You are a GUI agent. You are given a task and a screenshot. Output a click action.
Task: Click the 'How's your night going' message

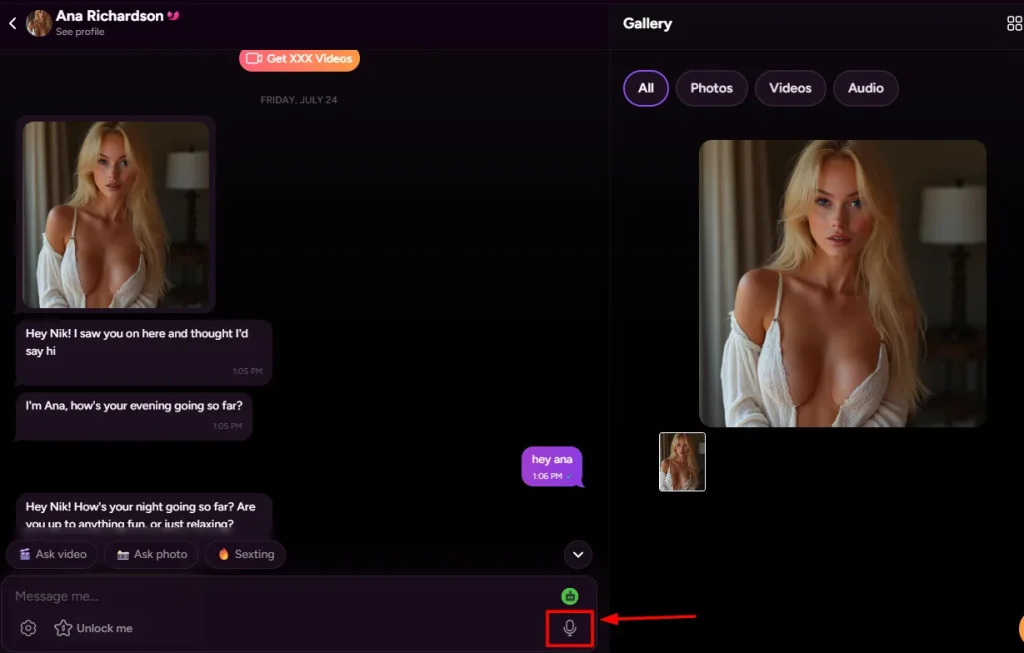point(144,514)
